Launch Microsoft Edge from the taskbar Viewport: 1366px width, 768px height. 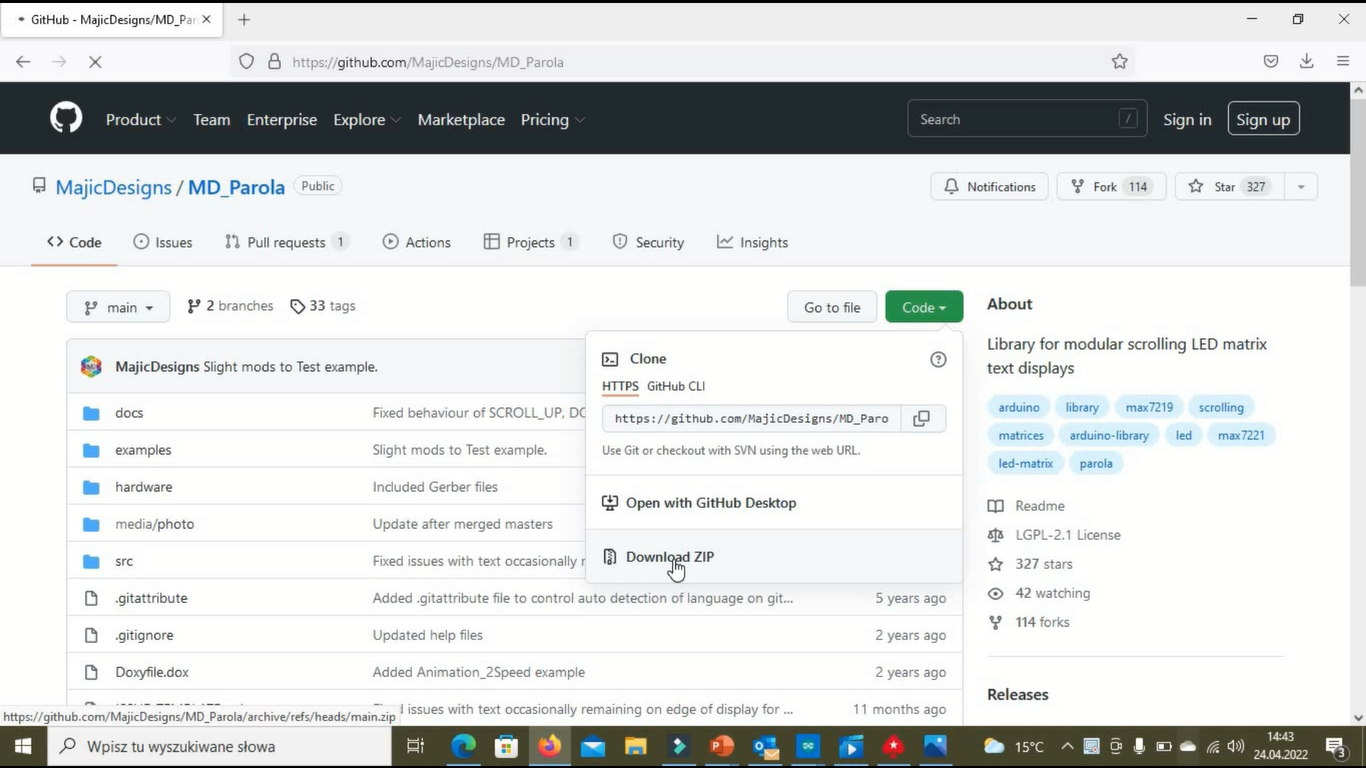[464, 747]
